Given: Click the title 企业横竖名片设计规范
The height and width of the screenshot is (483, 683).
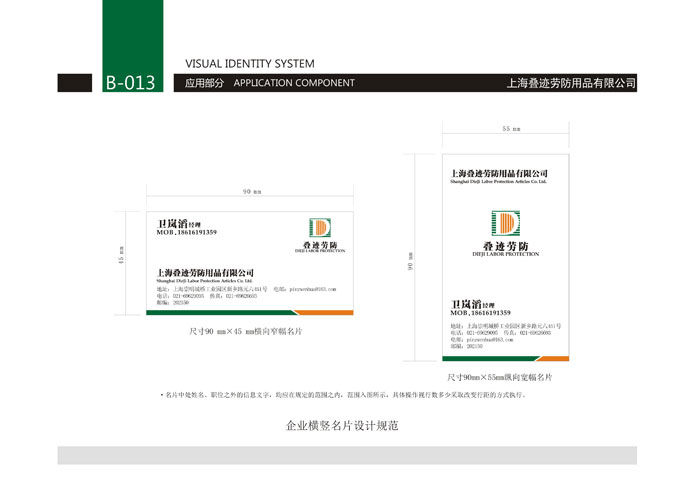Looking at the screenshot, I should tap(343, 425).
